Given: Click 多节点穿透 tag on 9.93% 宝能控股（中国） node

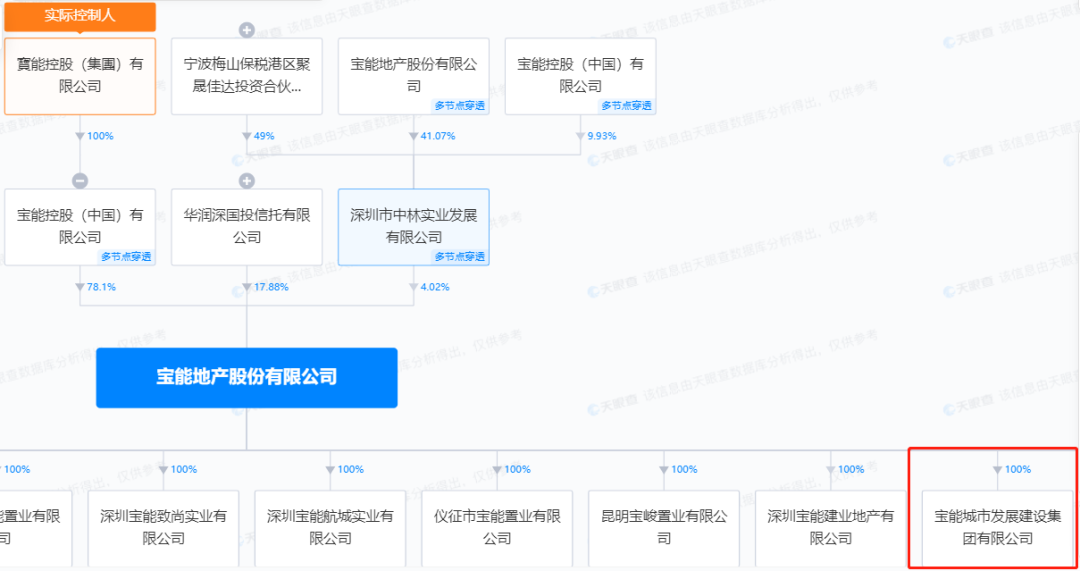Looking at the screenshot, I should pyautogui.click(x=627, y=105).
